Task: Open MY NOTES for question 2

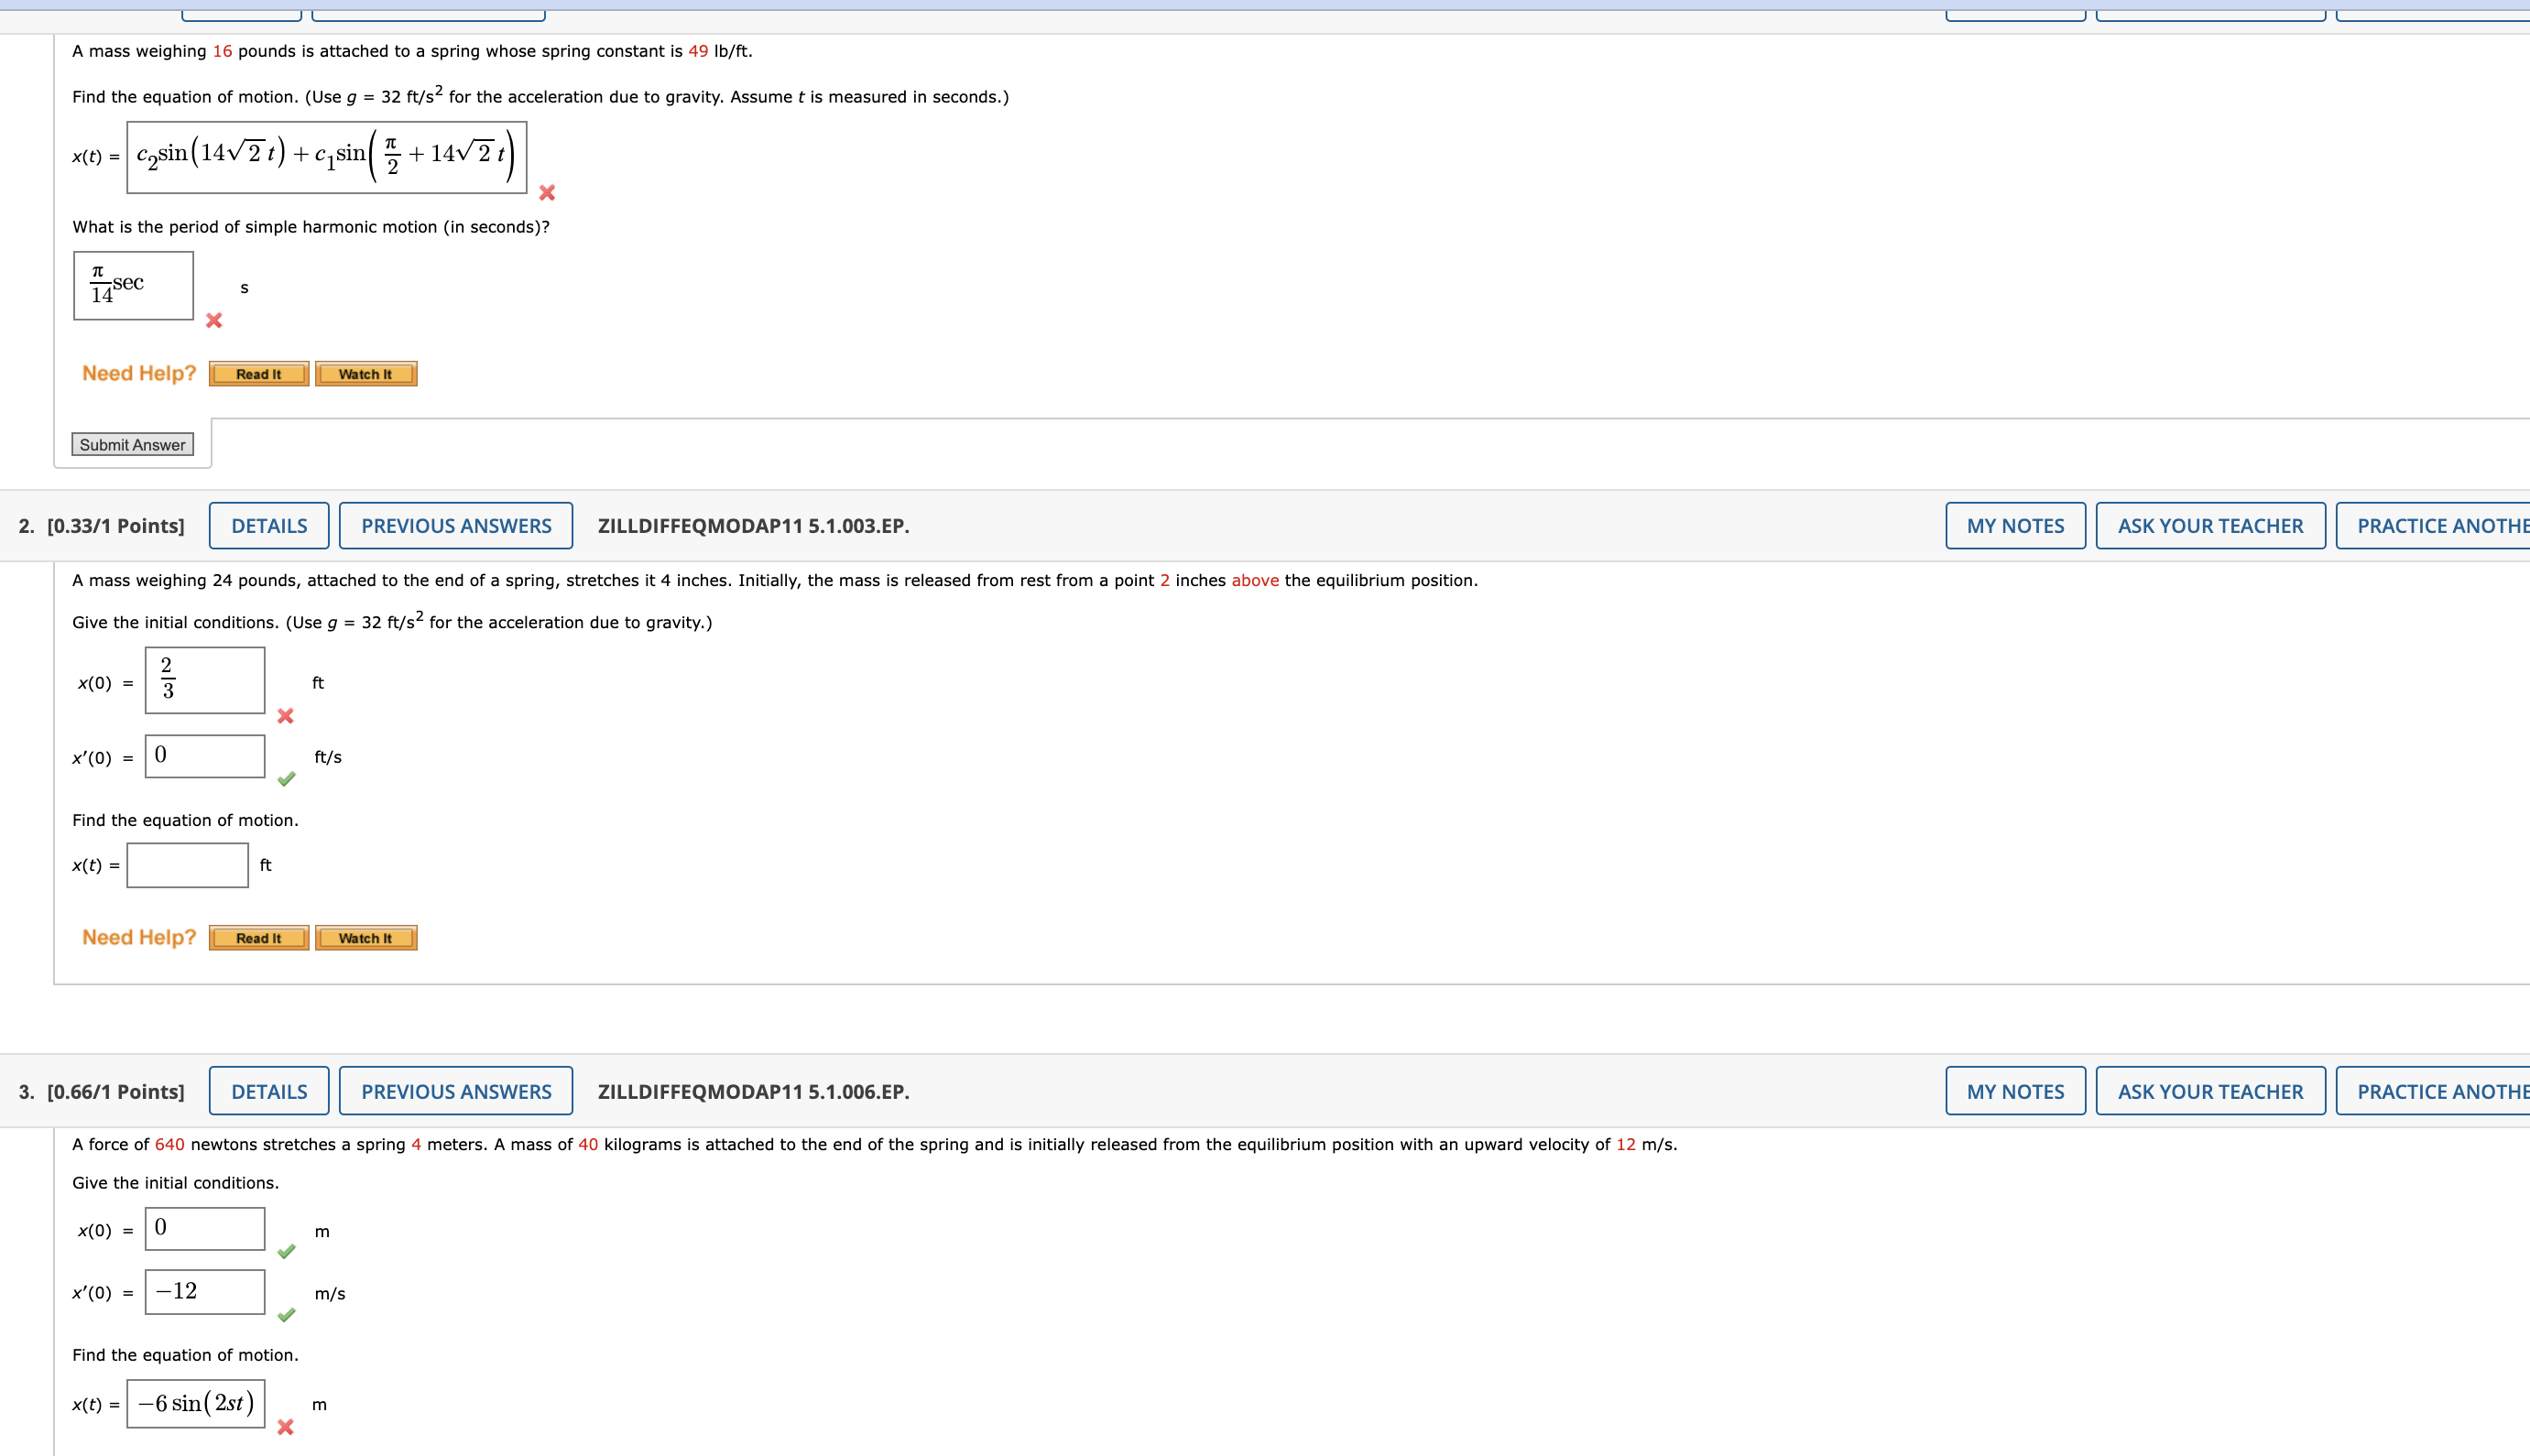Action: click(2015, 526)
